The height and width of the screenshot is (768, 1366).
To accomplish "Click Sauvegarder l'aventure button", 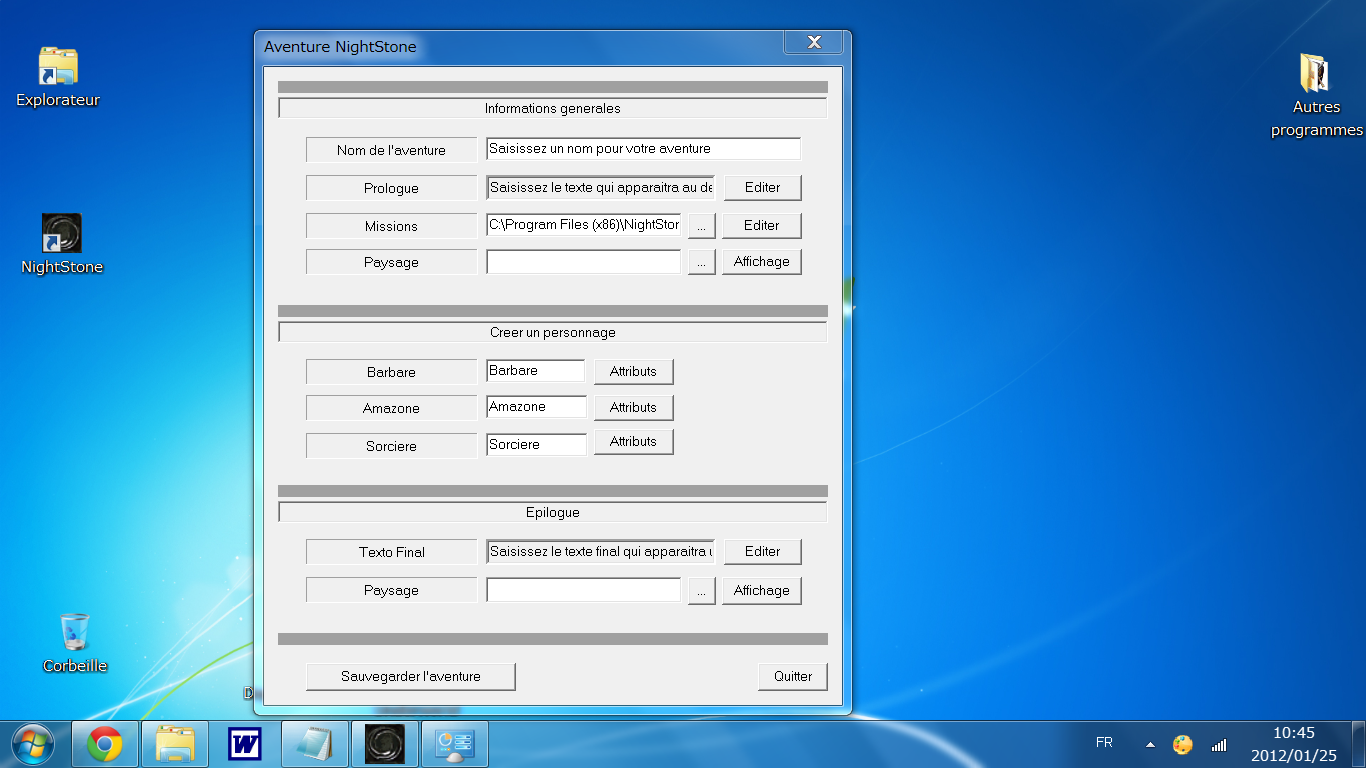I will click(410, 676).
